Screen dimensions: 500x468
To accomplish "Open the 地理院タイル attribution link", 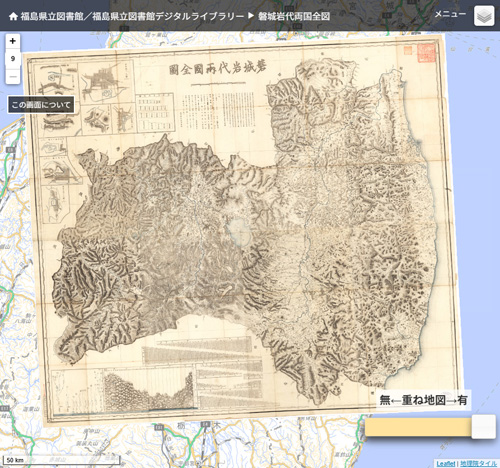I will [x=478, y=464].
